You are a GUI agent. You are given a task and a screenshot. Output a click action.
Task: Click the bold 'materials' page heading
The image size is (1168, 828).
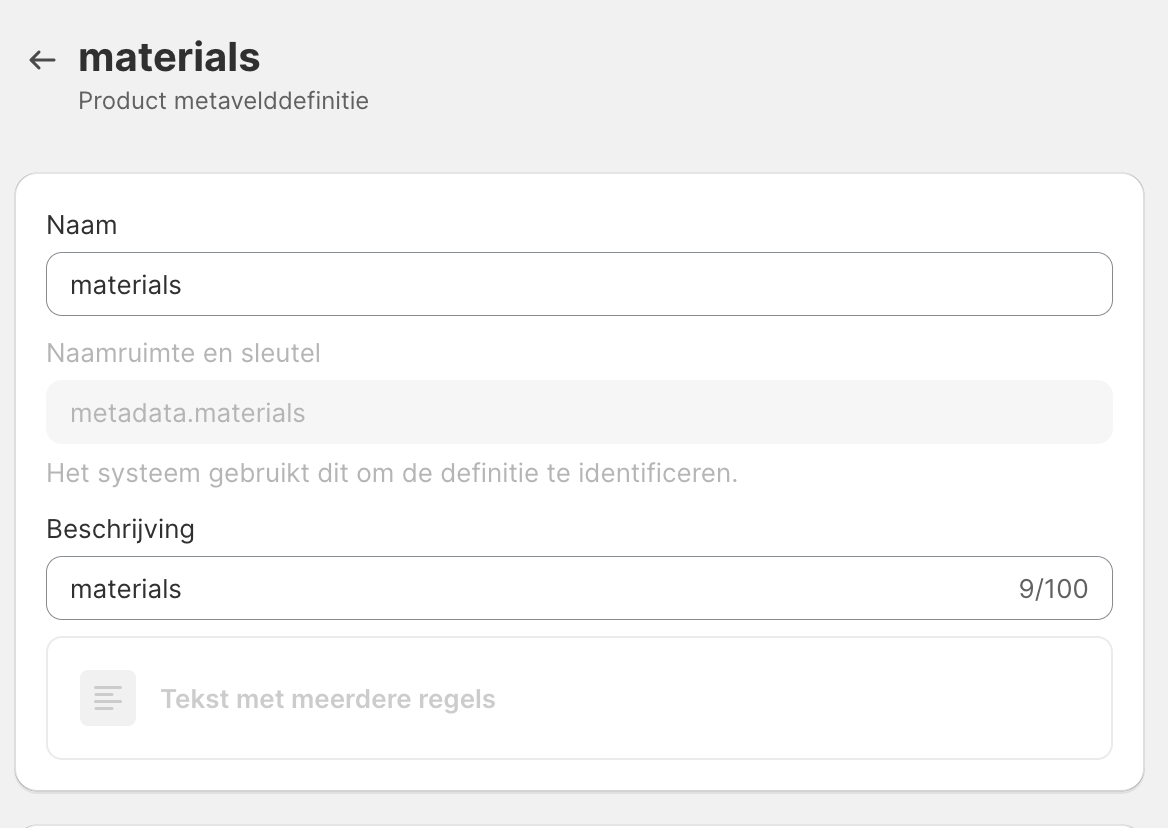(169, 57)
